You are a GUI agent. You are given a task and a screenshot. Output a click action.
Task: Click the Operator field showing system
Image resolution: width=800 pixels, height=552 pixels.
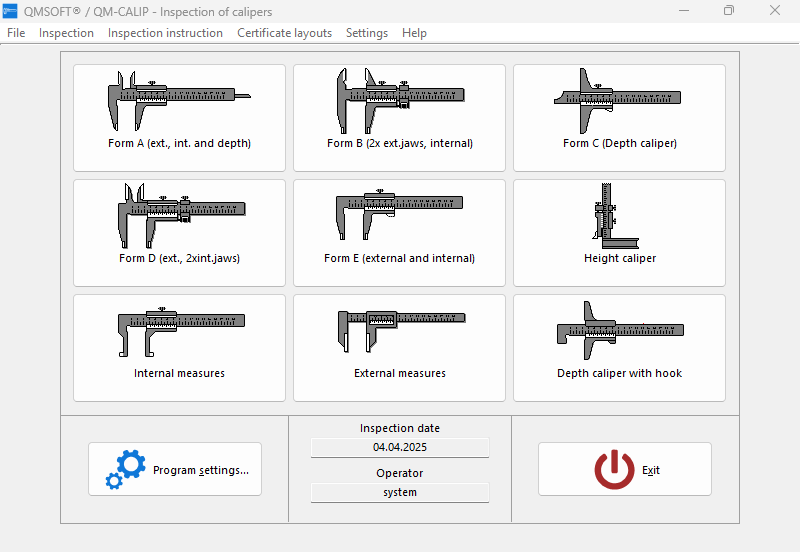[400, 492]
